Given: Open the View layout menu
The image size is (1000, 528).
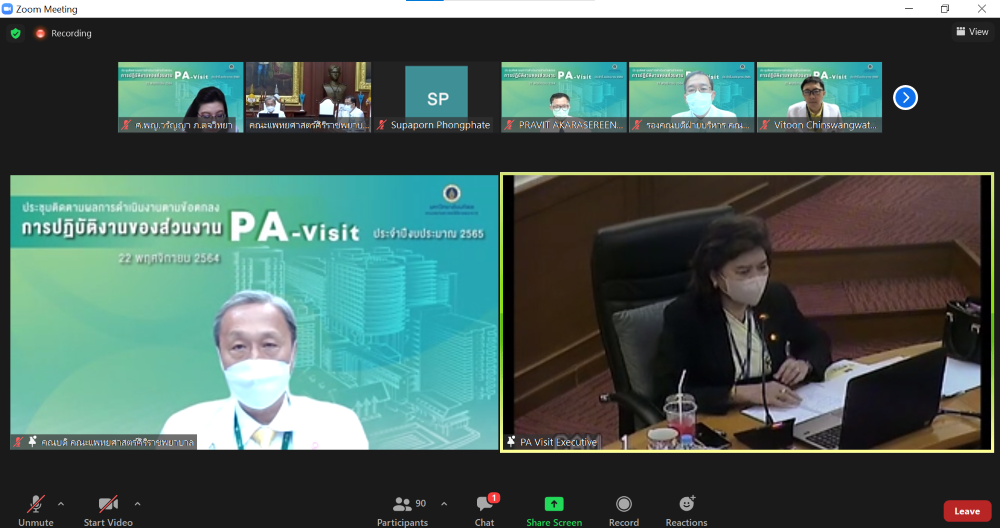Looking at the screenshot, I should (x=972, y=31).
